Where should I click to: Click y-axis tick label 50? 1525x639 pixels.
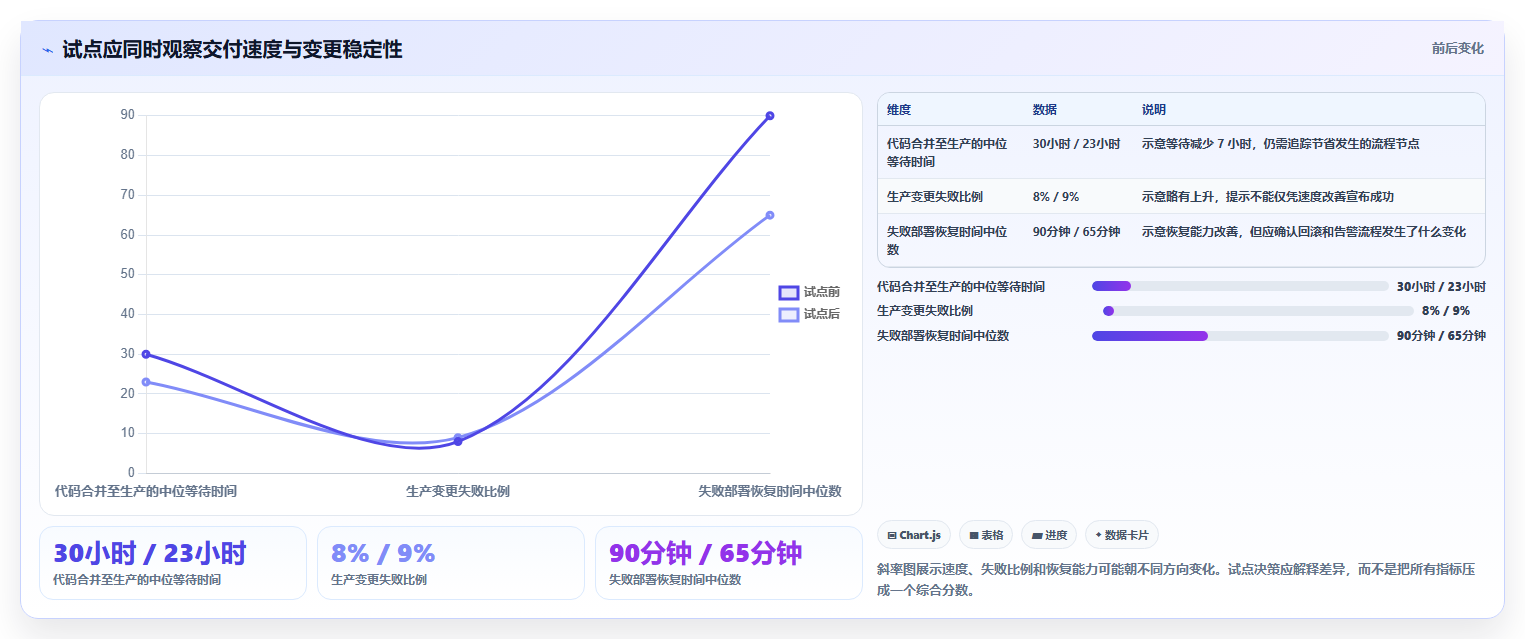point(127,274)
